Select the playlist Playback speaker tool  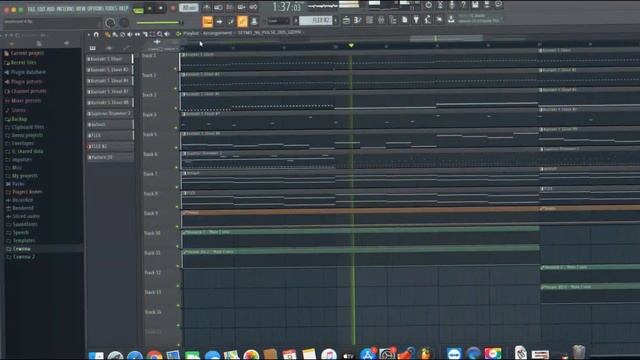(167, 35)
